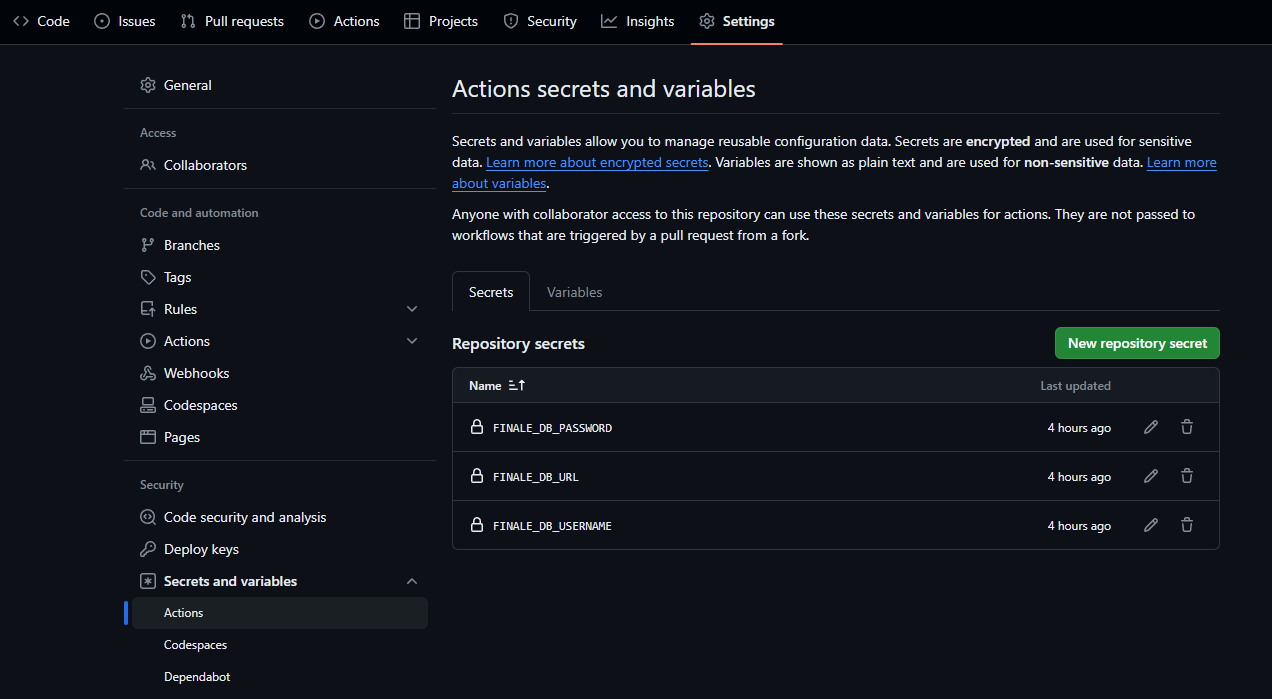This screenshot has width=1272, height=699.
Task: Click the FINALE_DB_PASSWORD name text
Action: [x=552, y=428]
